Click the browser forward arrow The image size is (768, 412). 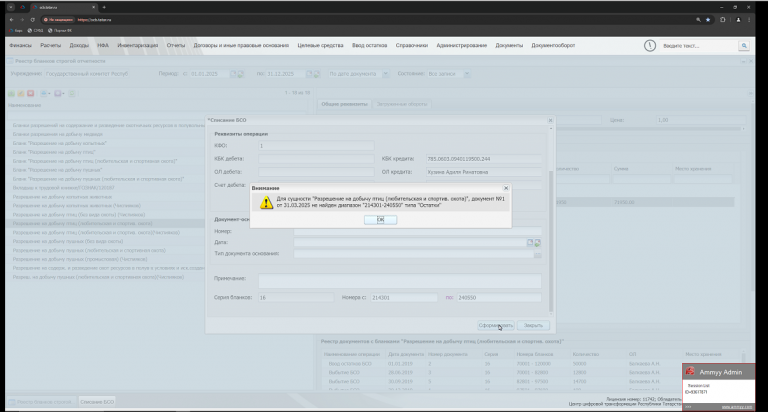point(22,20)
